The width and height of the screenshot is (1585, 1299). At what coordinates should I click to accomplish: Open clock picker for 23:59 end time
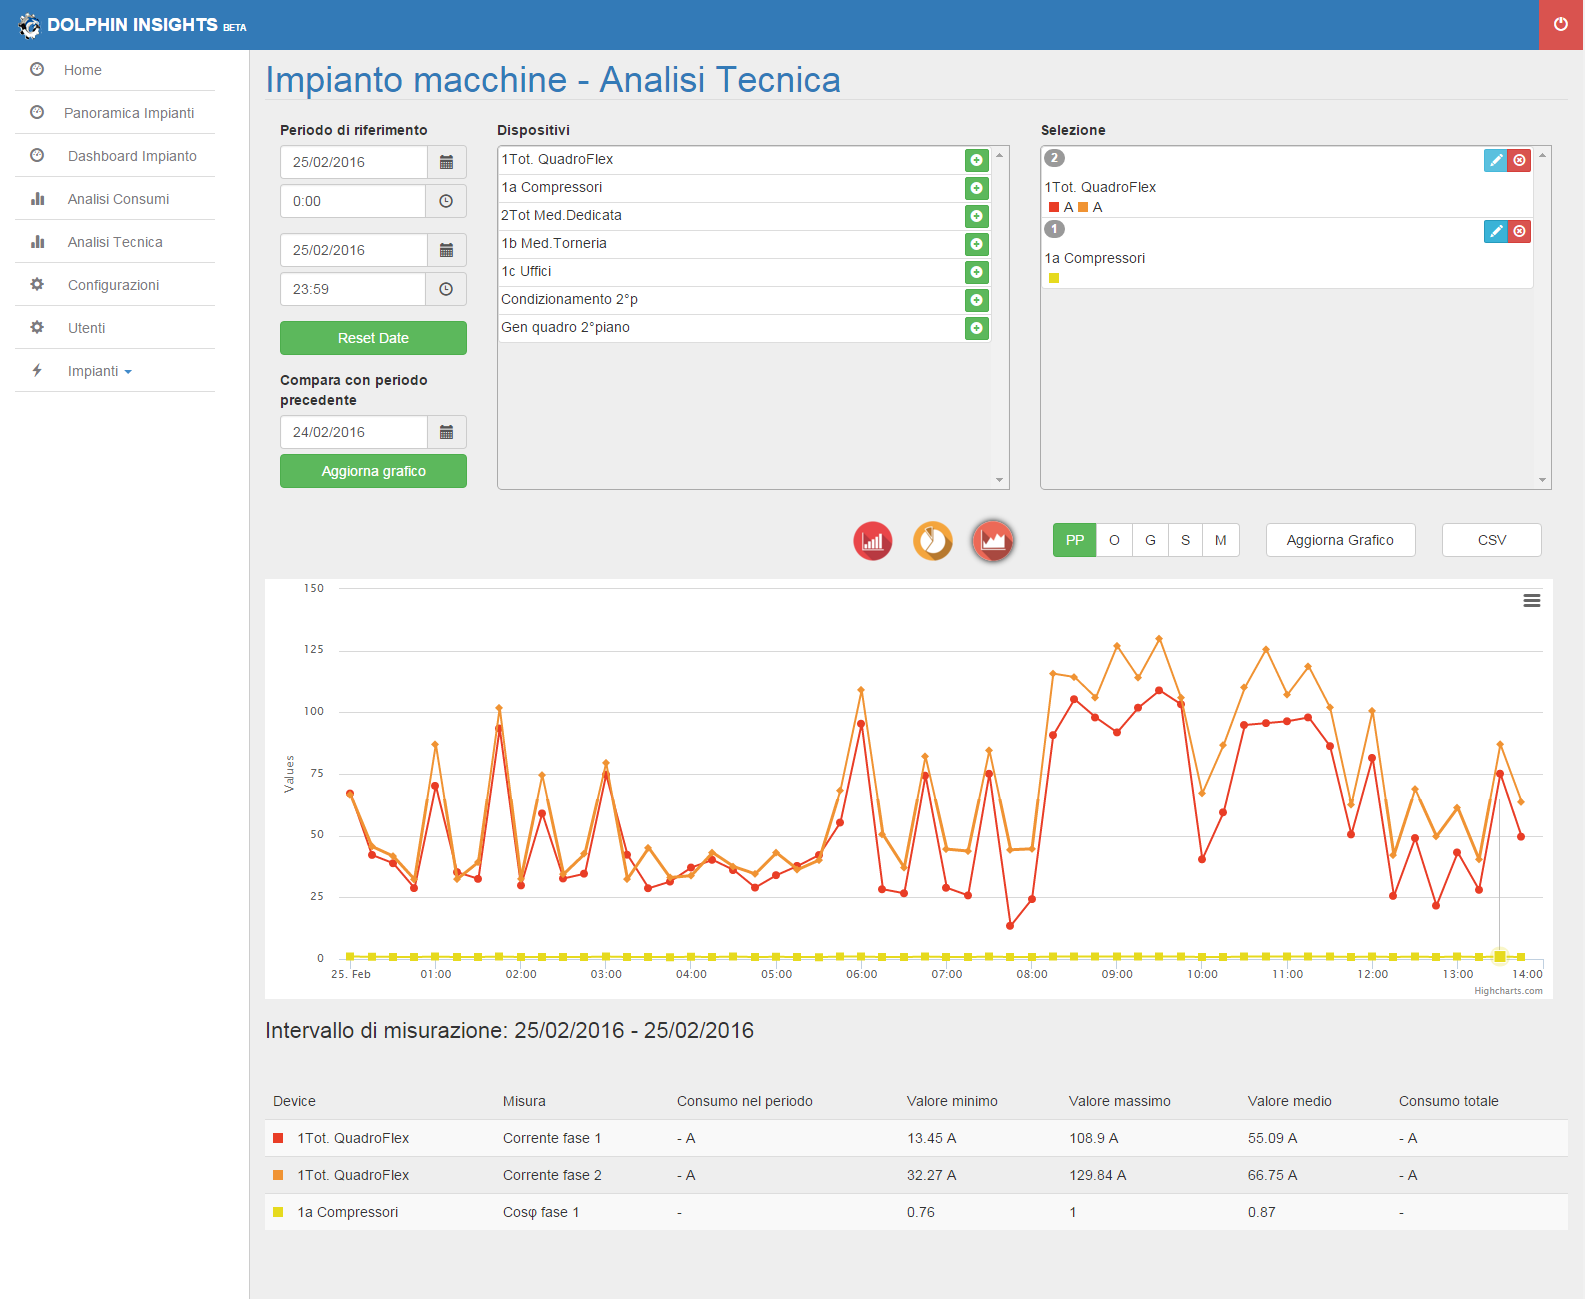pos(446,289)
